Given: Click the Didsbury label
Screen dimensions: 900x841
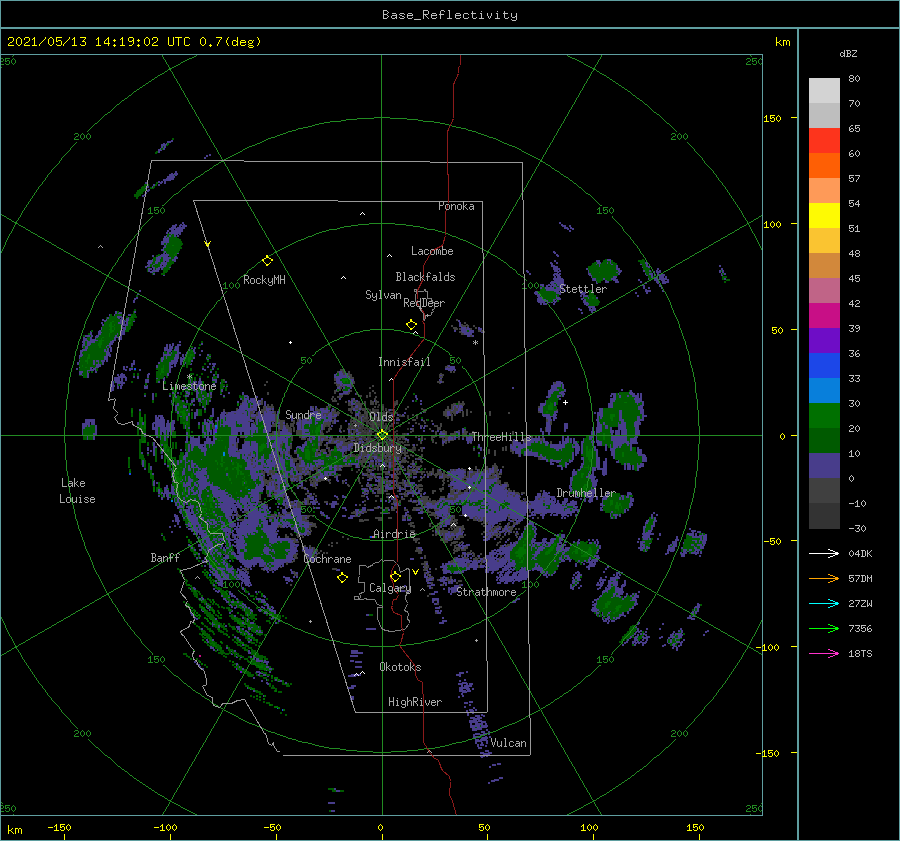Looking at the screenshot, I should 377,448.
